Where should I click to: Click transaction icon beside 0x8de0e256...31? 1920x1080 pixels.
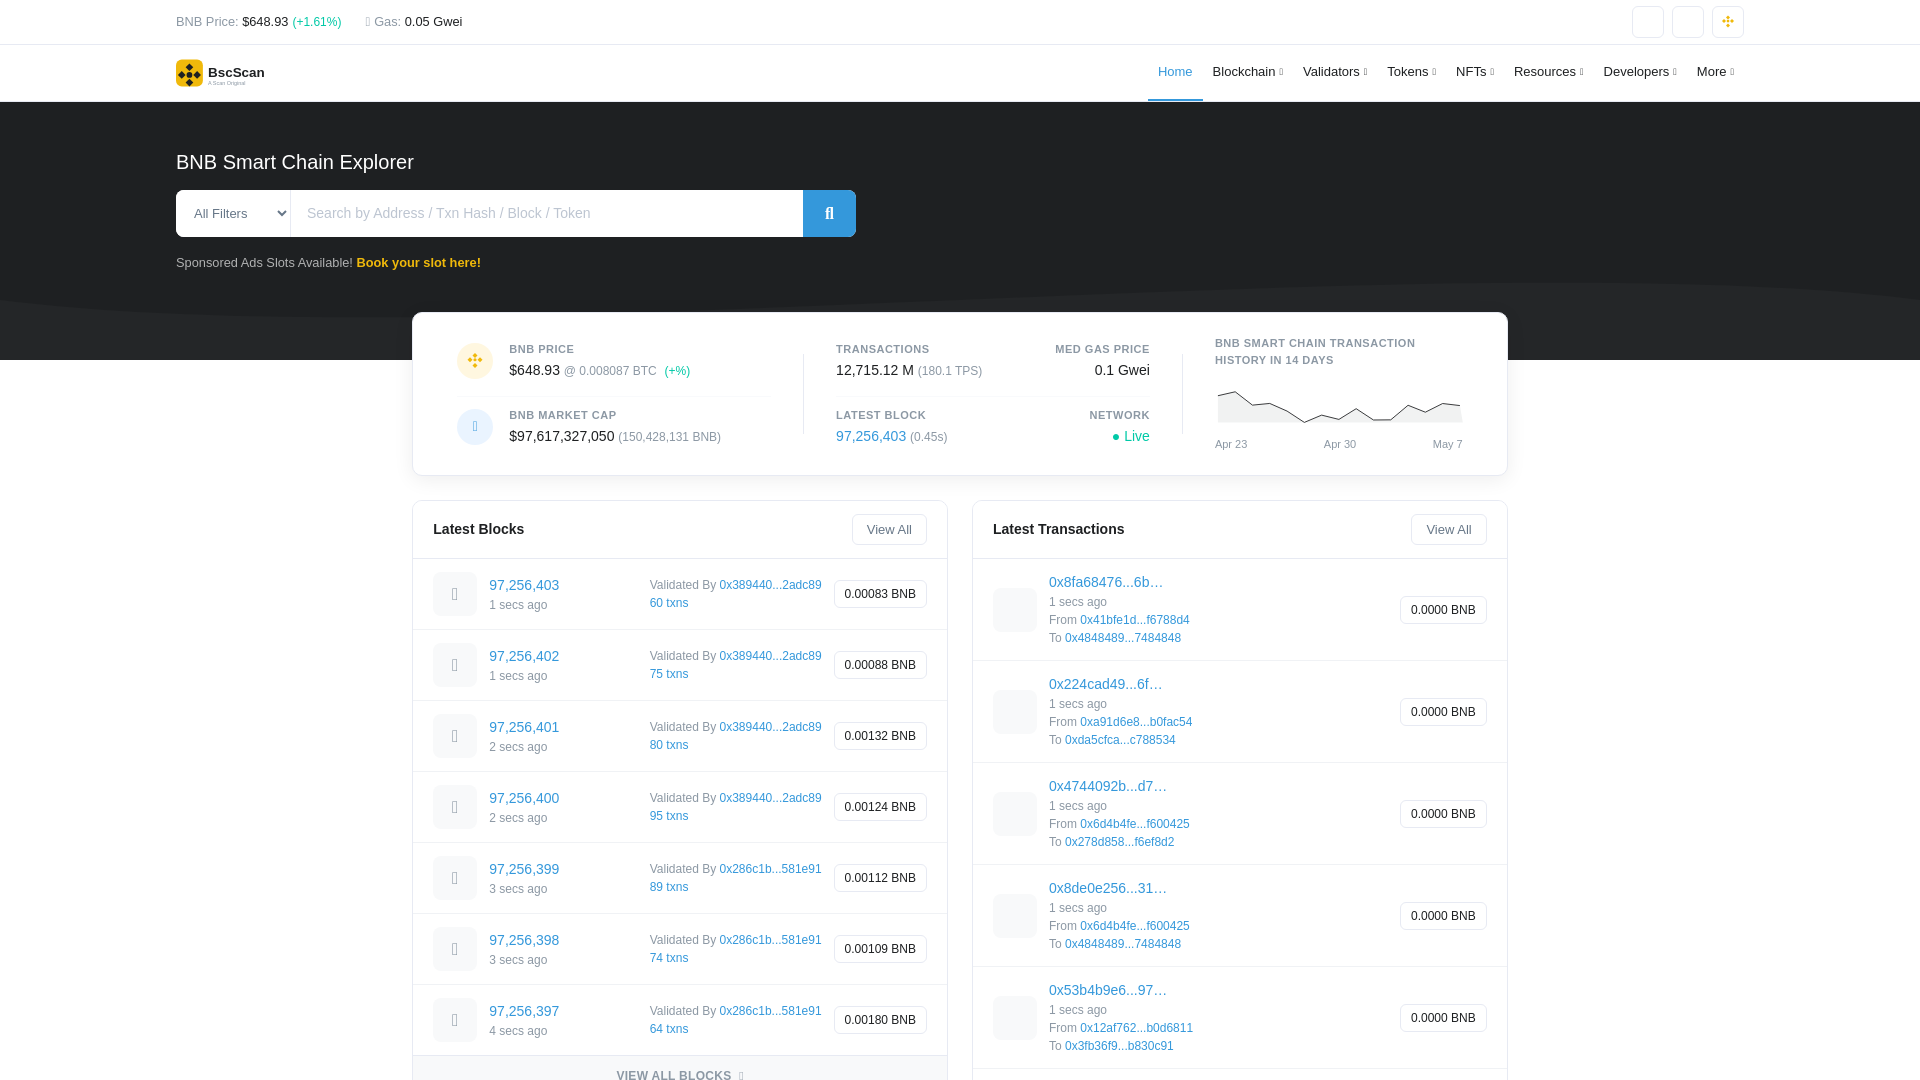click(x=1015, y=916)
